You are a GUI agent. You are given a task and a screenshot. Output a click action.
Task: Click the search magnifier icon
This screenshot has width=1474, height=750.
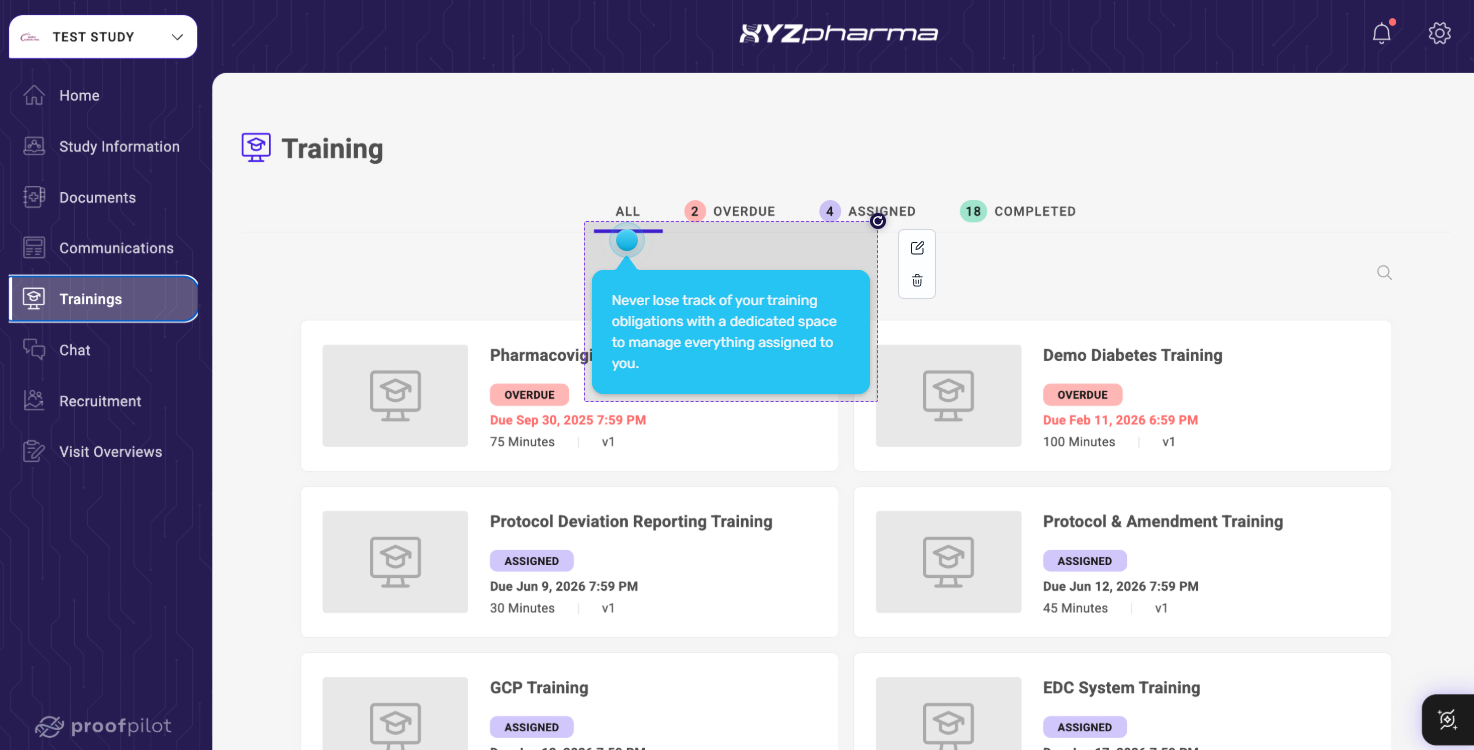[1384, 272]
